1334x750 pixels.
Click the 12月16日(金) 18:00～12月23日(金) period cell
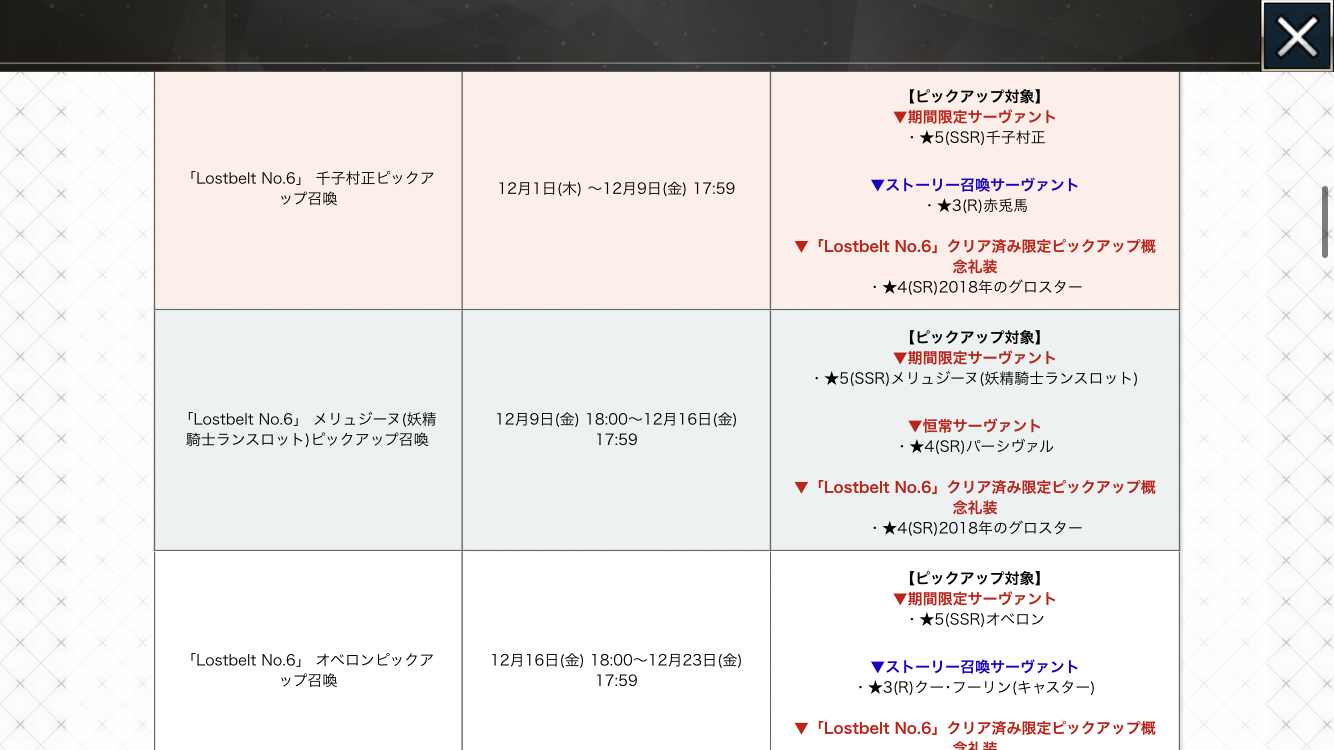point(616,670)
